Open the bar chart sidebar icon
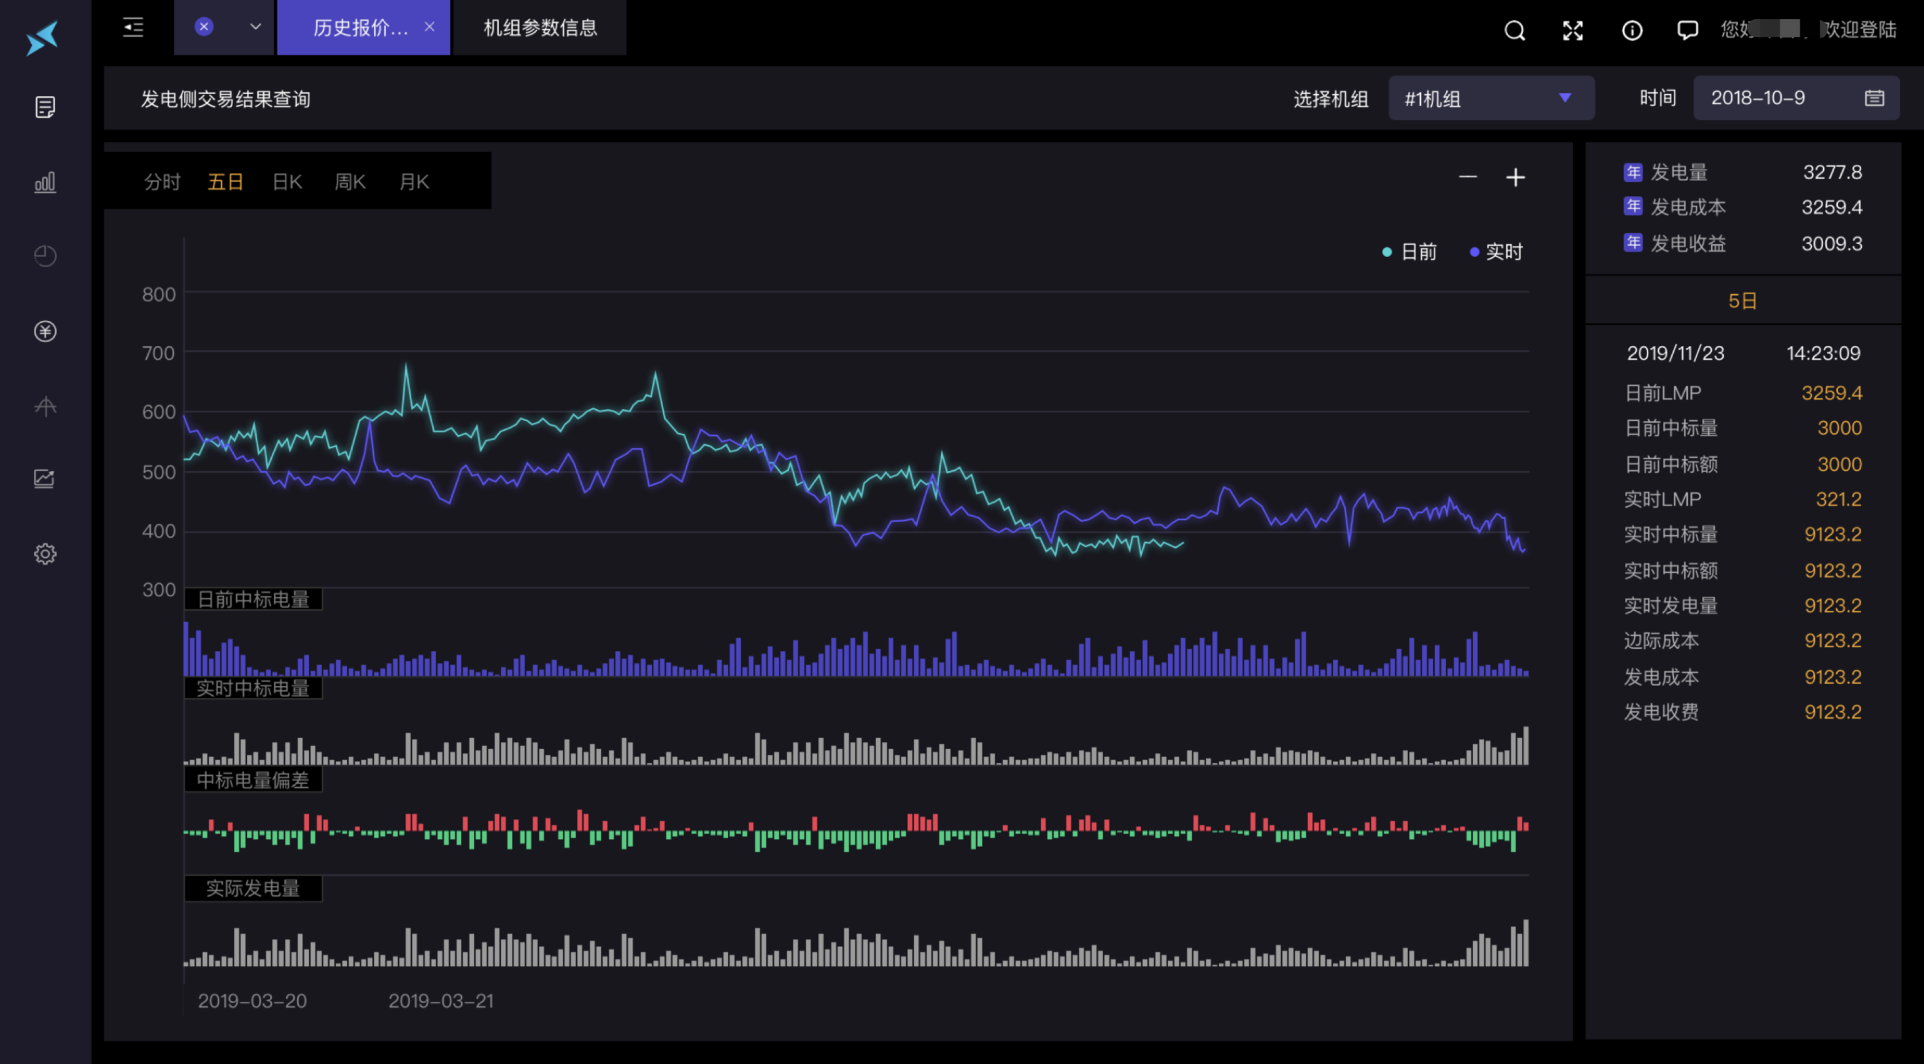1924x1064 pixels. (45, 182)
